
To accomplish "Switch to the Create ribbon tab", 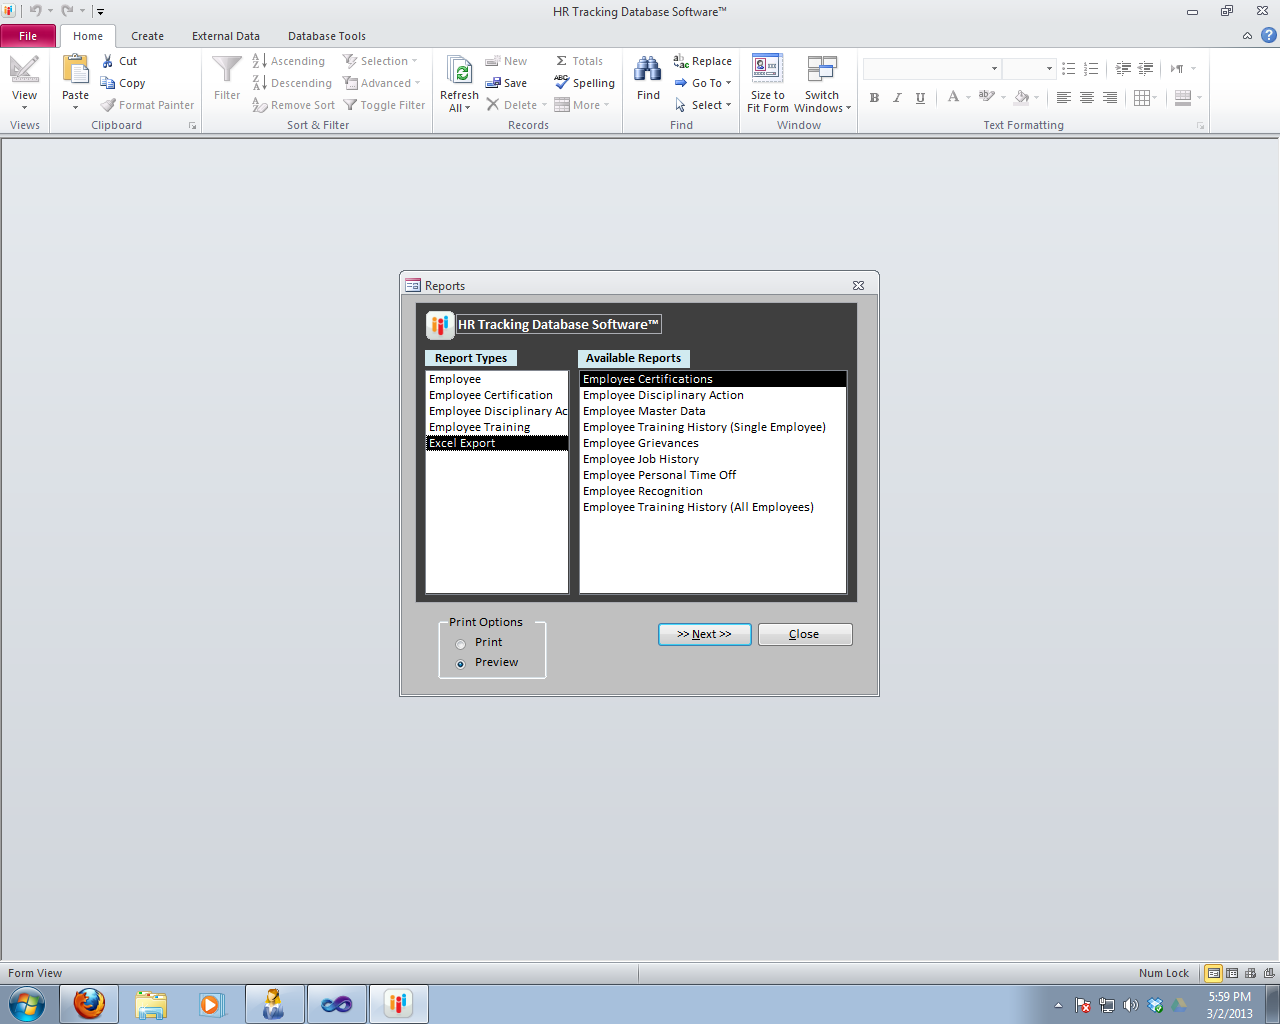I will tap(147, 35).
